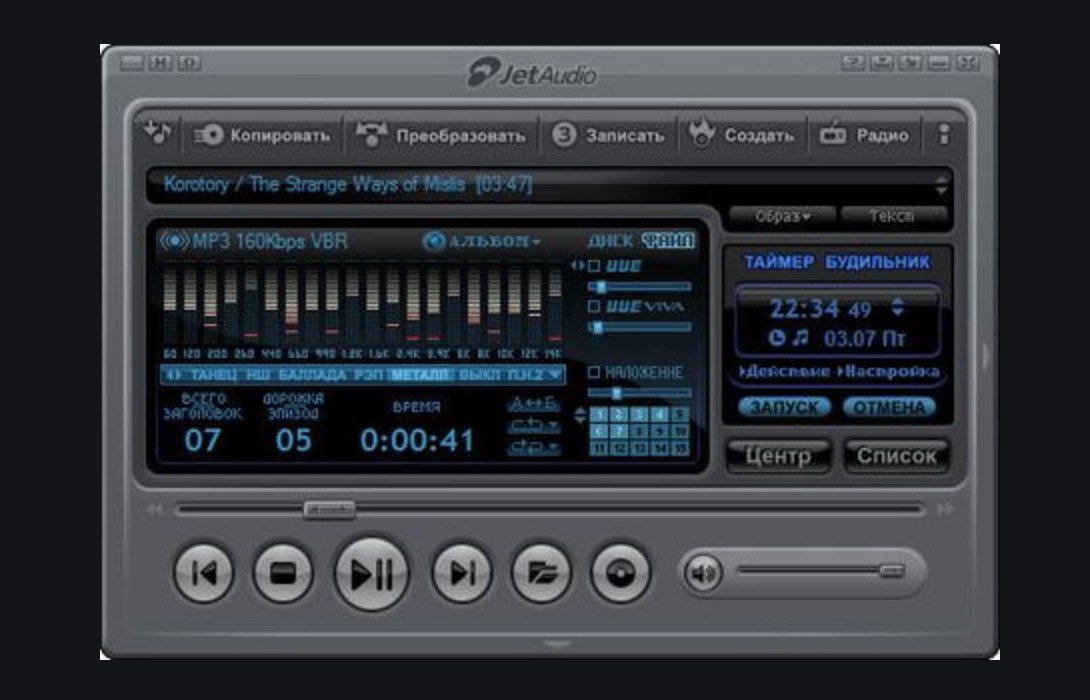Click the MP3 160Kbps VBR sound indicator
The image size is (1090, 700).
[x=253, y=241]
